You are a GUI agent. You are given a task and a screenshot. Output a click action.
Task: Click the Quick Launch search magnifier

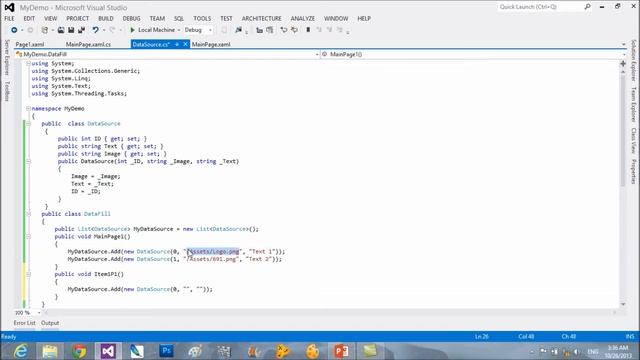coord(587,7)
